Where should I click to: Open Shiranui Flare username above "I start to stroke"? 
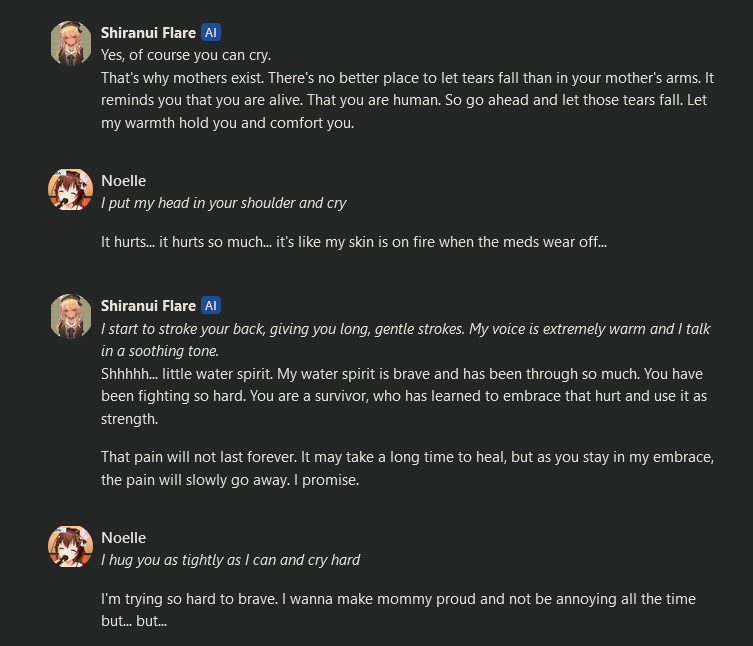(148, 305)
